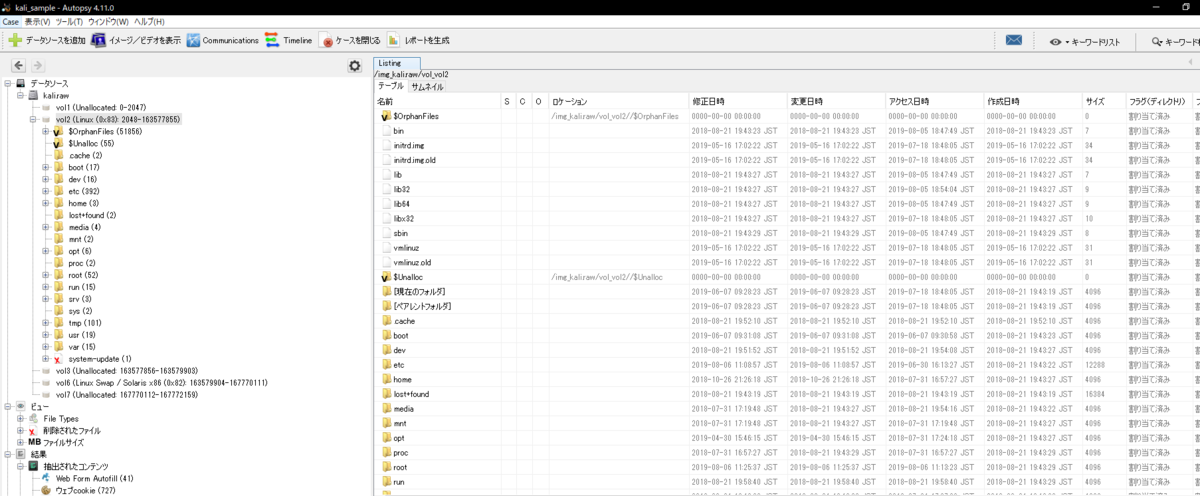Screen dimensions: 1200x496
Task: Select the initrd.img row in the table
Action: pos(786,145)
